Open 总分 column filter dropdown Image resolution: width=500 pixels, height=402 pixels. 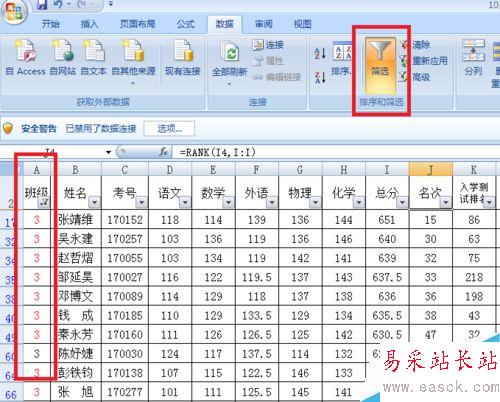[402, 202]
